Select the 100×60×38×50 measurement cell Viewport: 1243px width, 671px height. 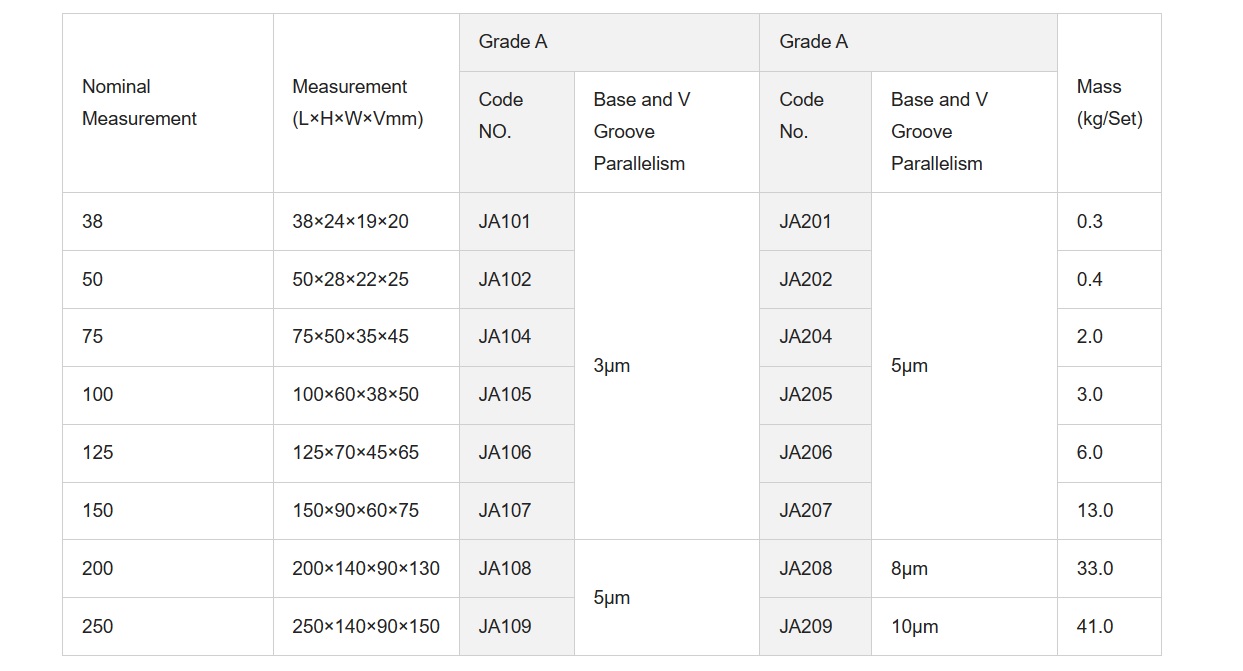click(x=366, y=394)
